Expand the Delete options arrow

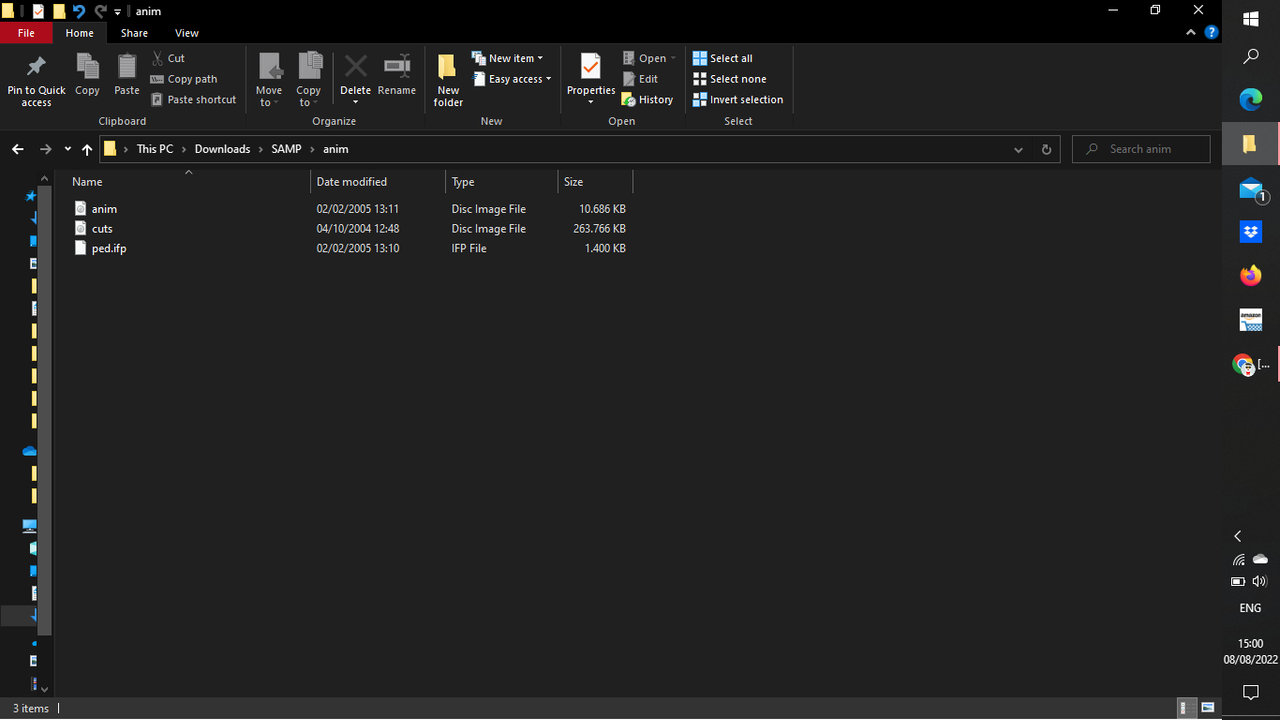pyautogui.click(x=355, y=102)
